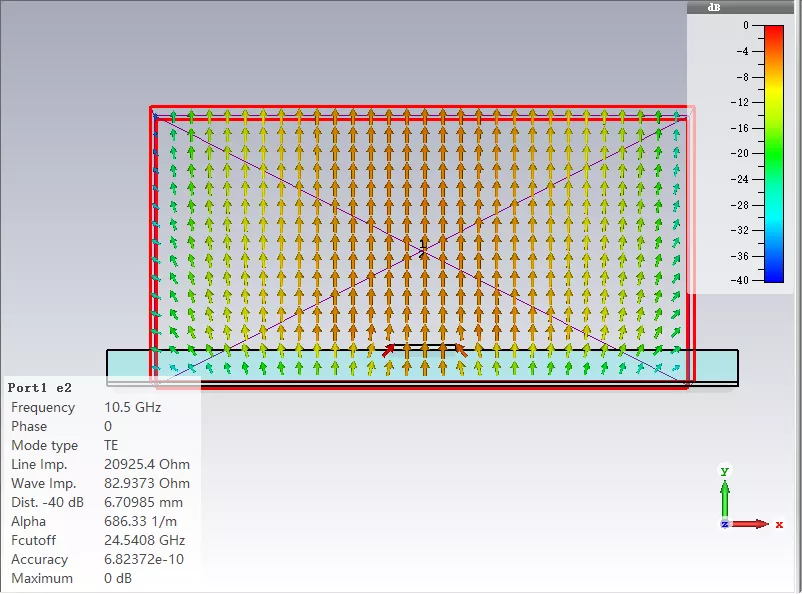Pick the blue bottom of the color scale
The height and width of the screenshot is (594, 802).
(774, 276)
